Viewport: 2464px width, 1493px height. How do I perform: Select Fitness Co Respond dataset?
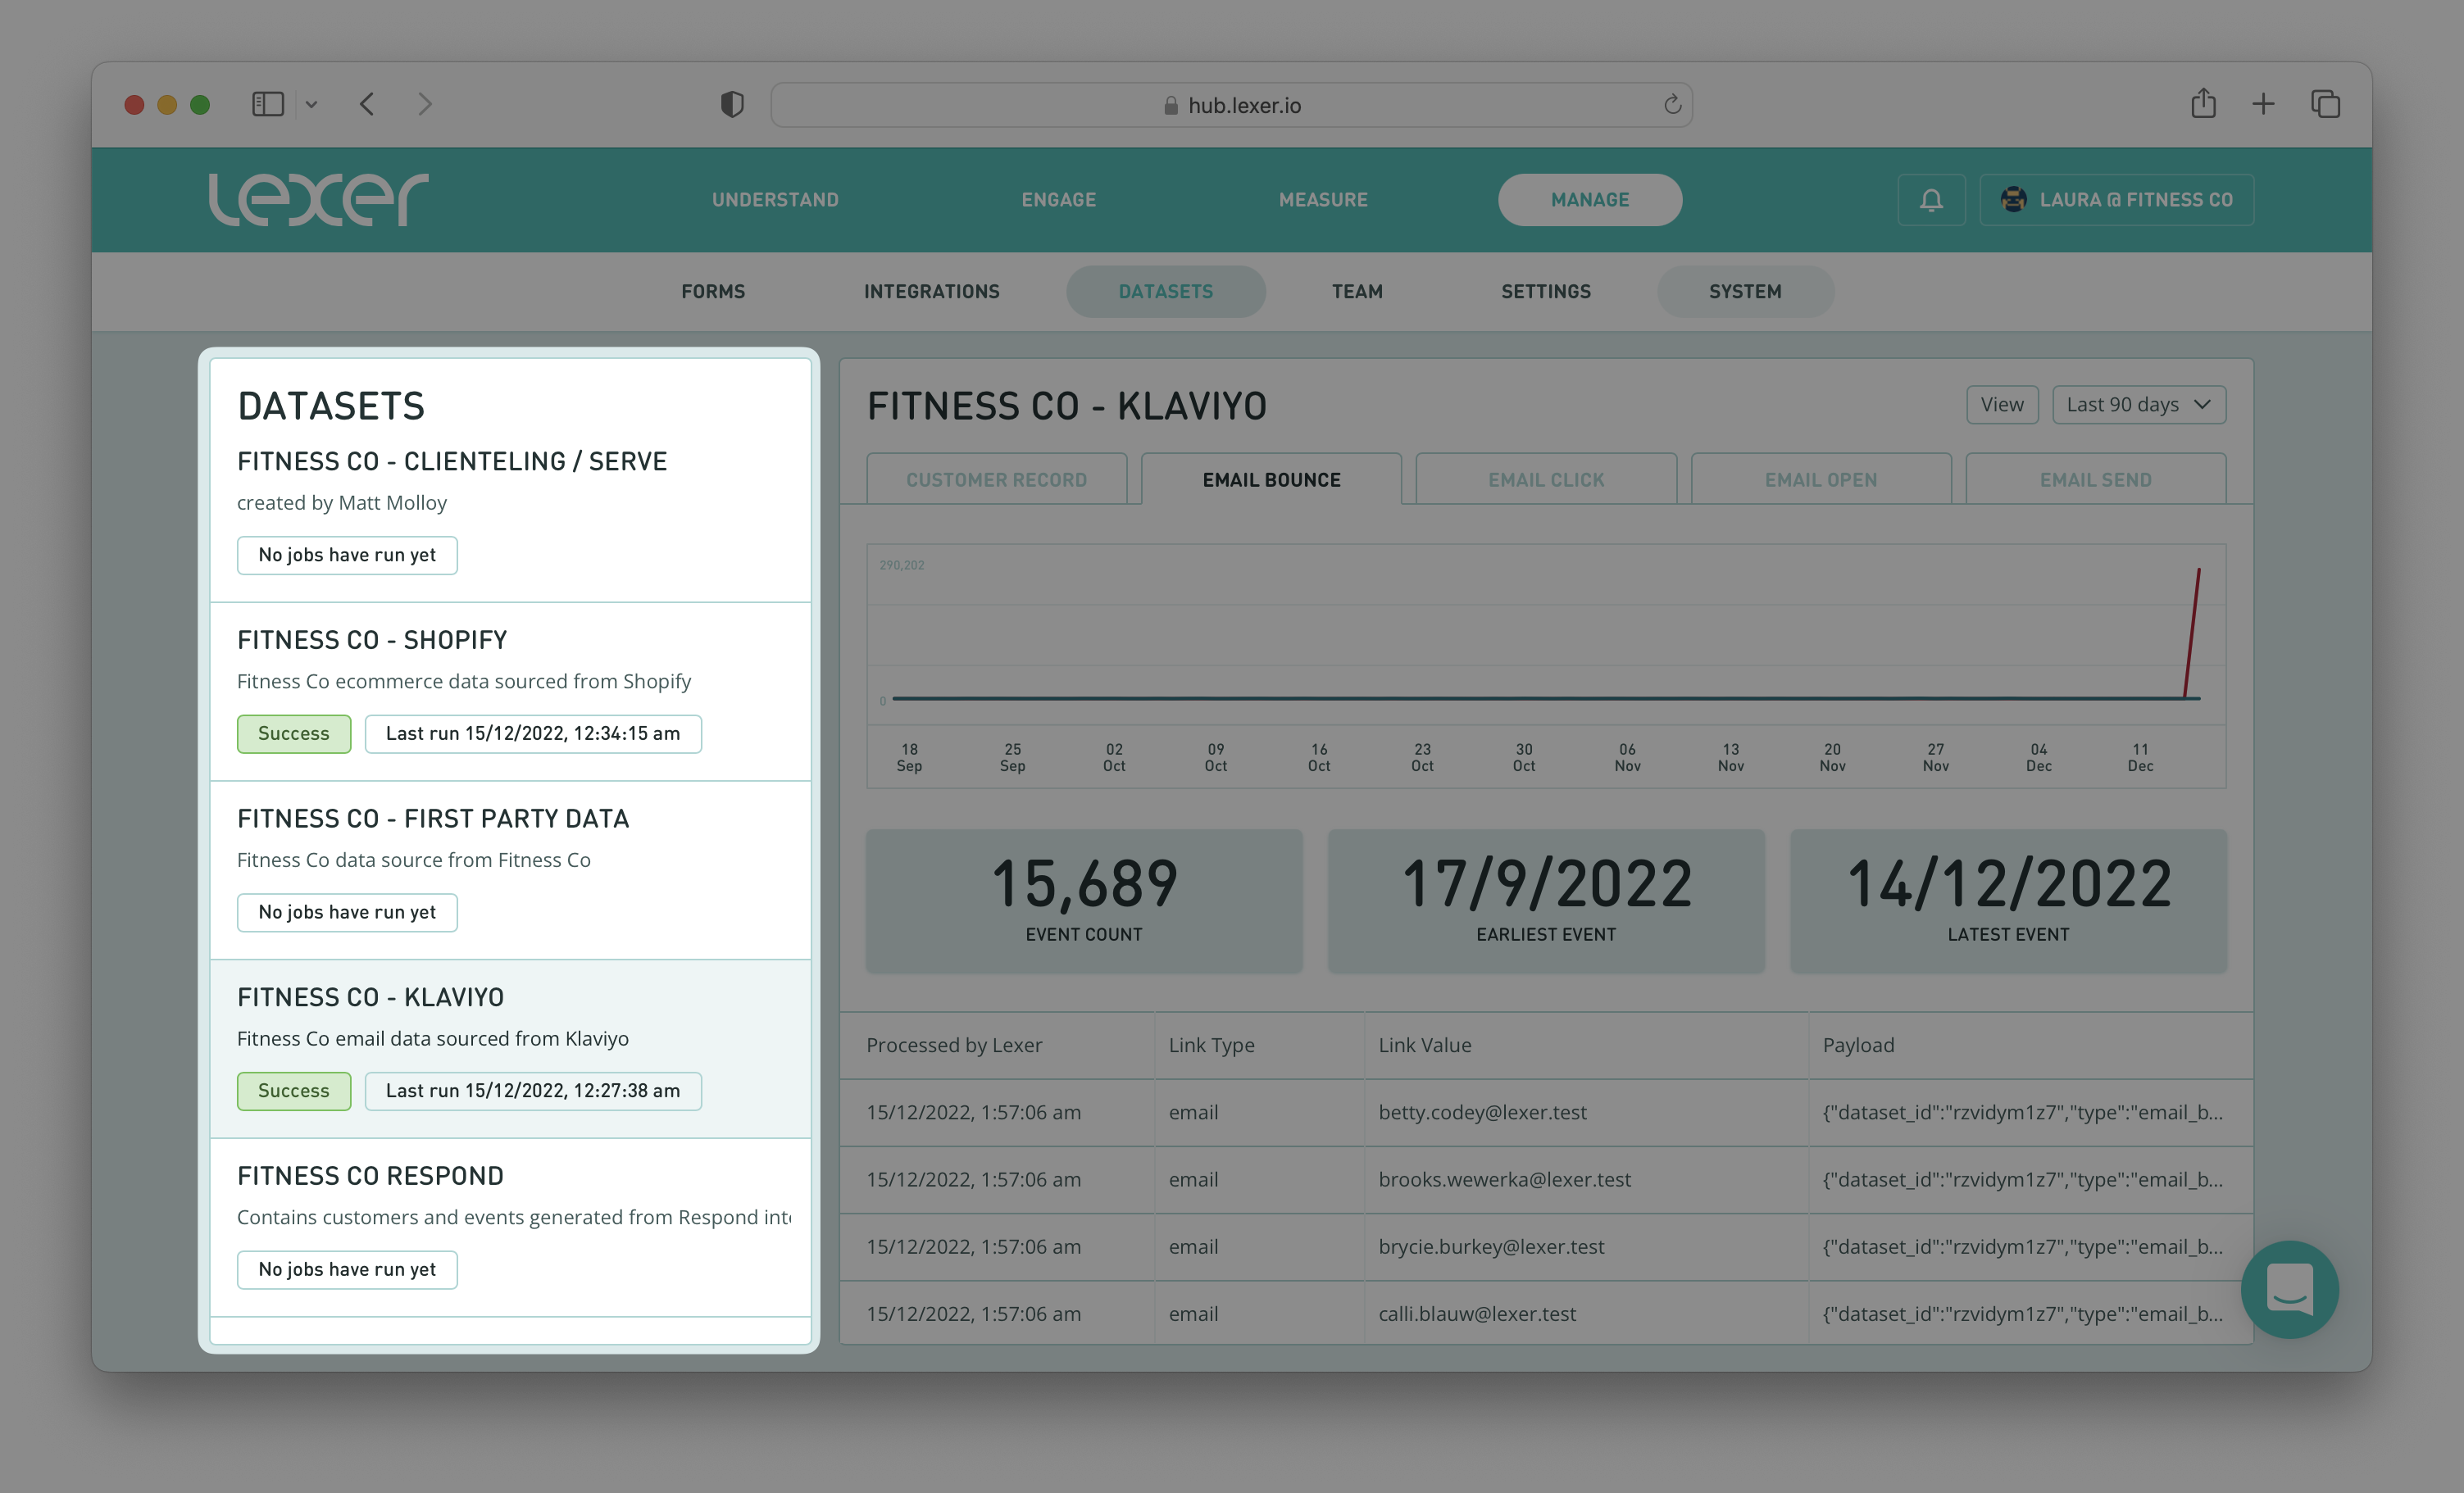510,1228
